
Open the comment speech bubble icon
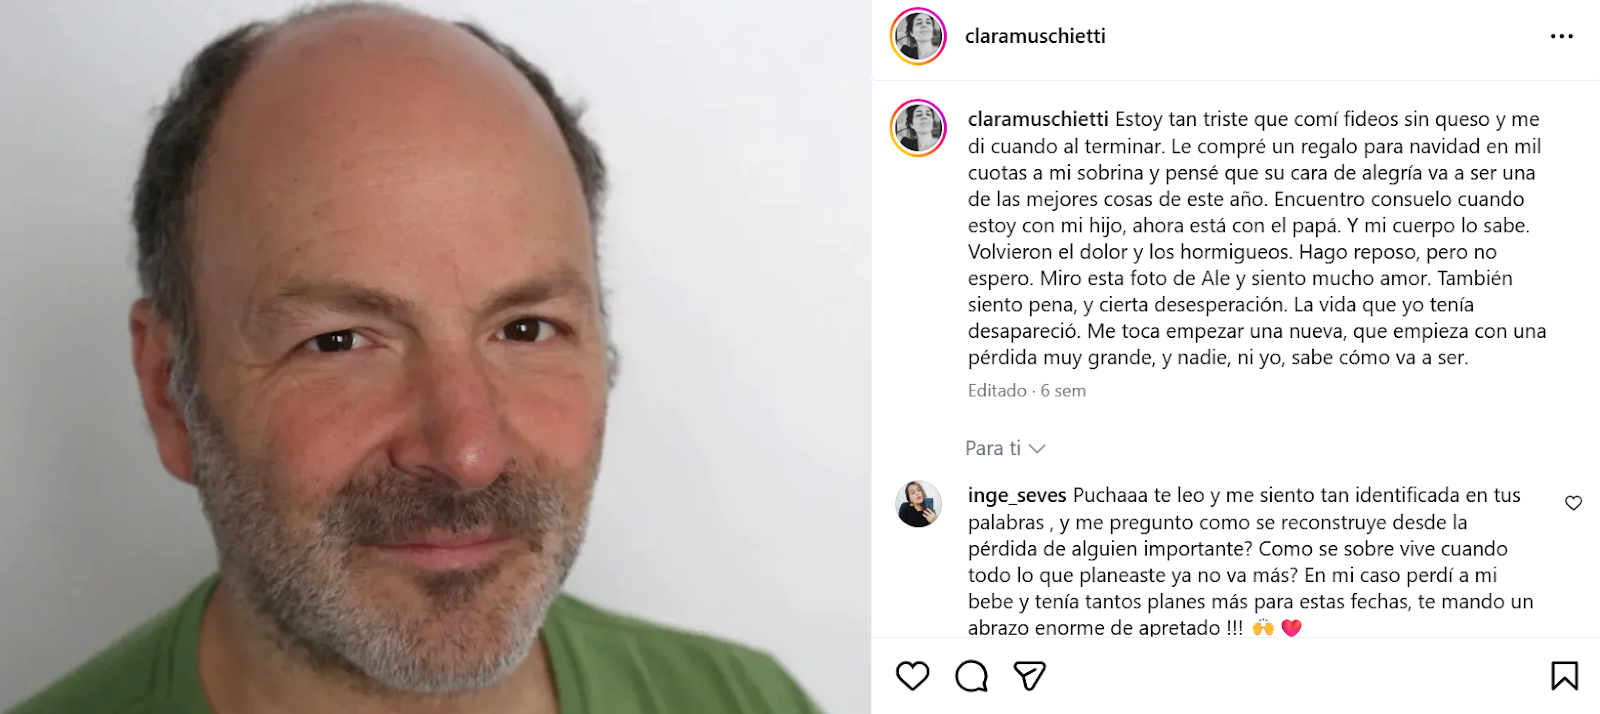pyautogui.click(x=971, y=676)
